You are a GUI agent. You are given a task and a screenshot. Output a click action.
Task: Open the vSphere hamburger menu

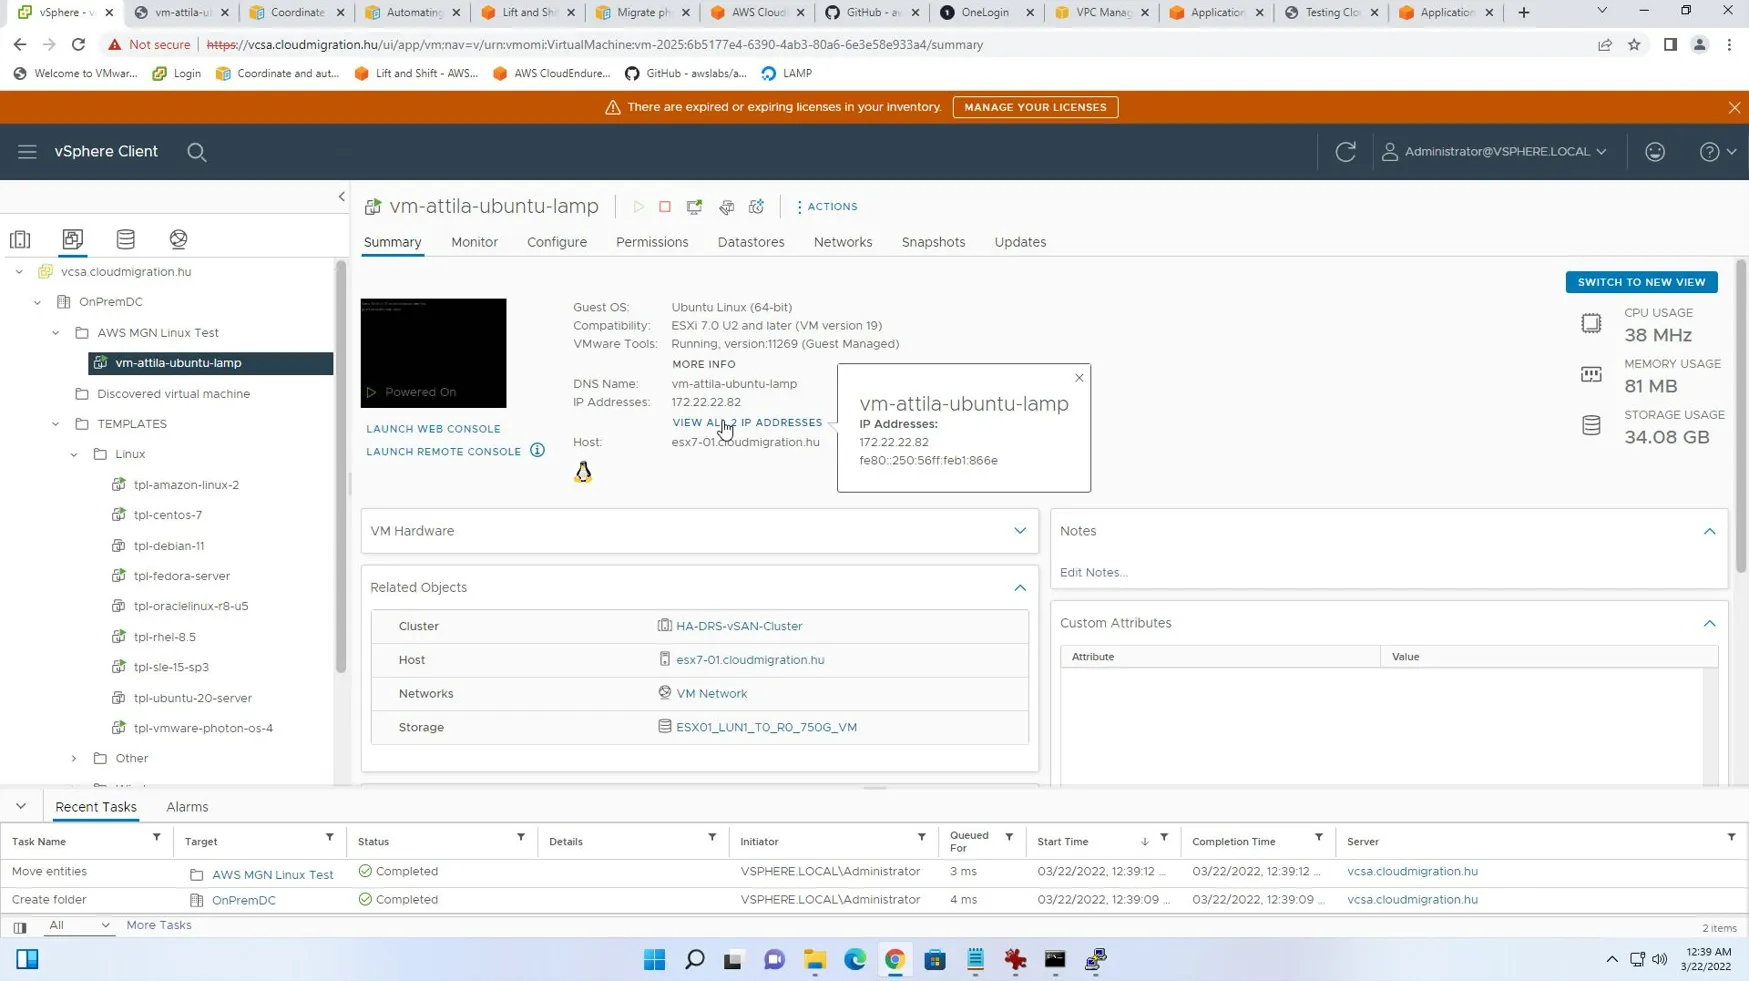(x=27, y=152)
